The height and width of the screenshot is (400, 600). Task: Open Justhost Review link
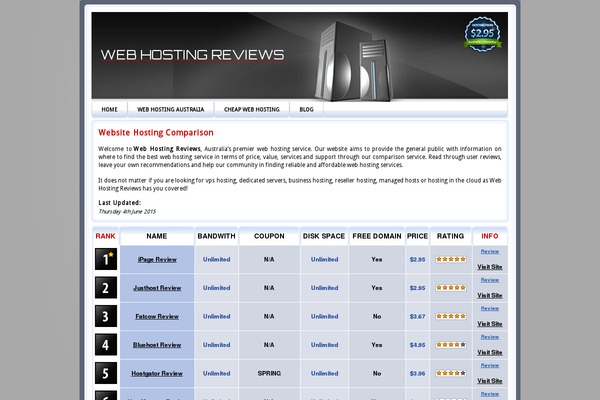point(157,288)
